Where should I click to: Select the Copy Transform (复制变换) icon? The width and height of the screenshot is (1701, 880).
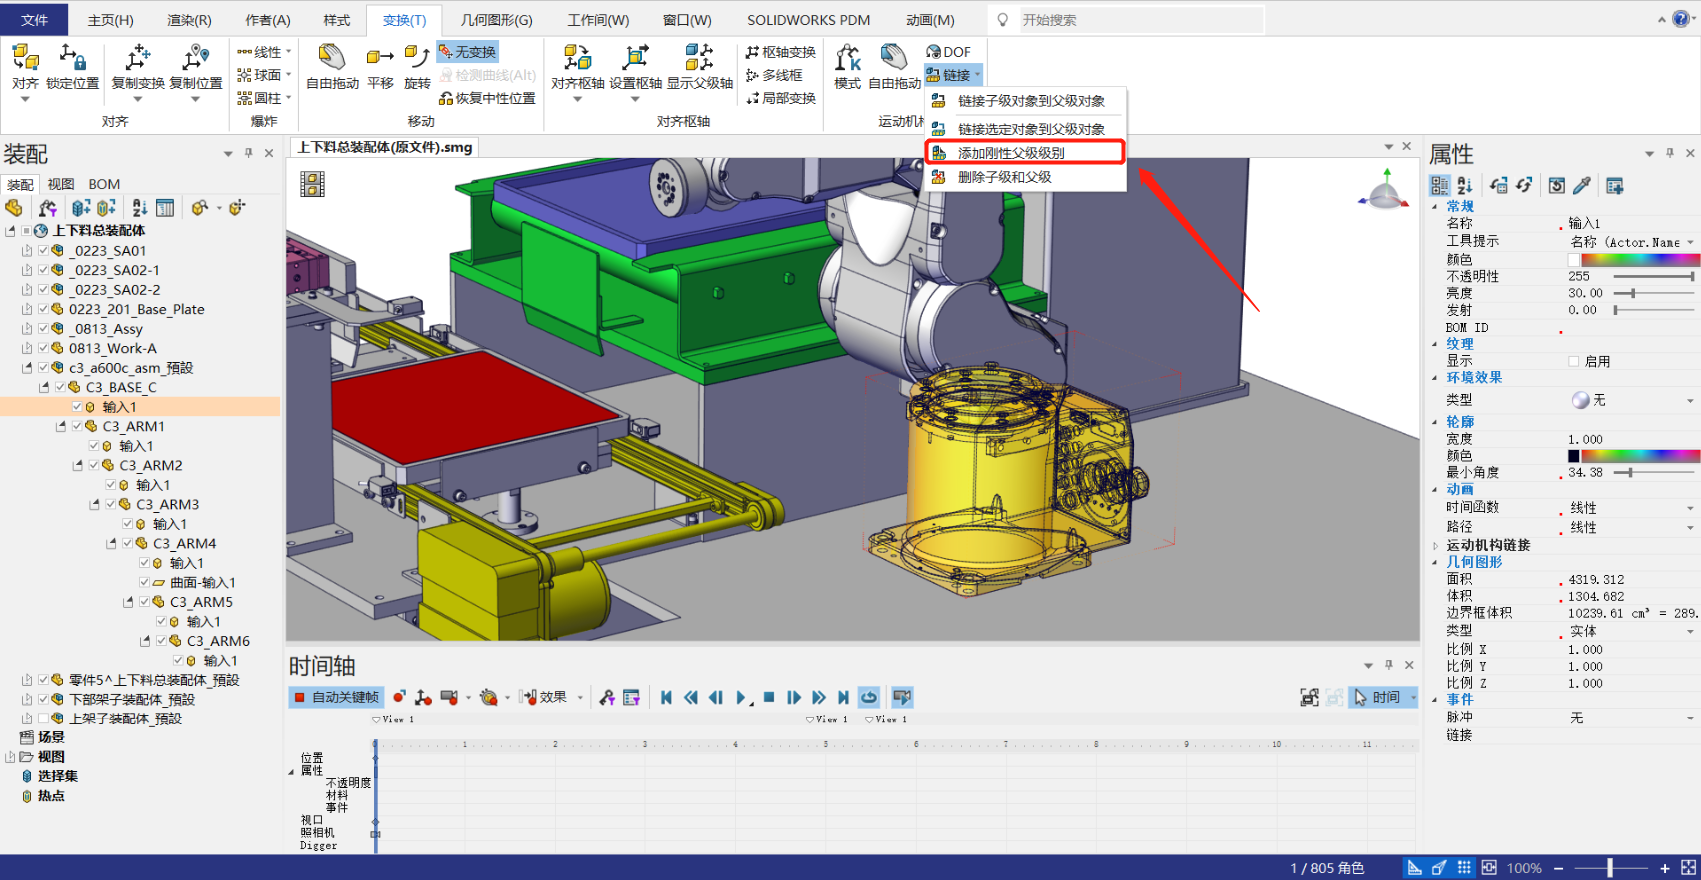[138, 58]
